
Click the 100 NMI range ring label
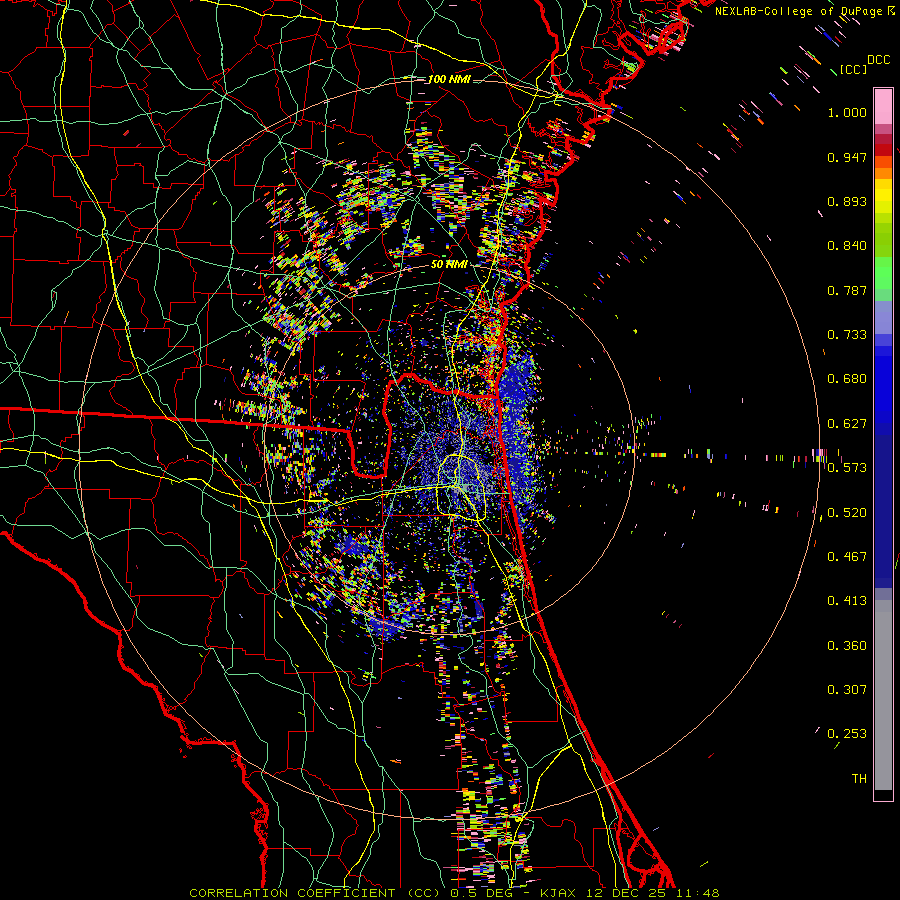pos(449,79)
